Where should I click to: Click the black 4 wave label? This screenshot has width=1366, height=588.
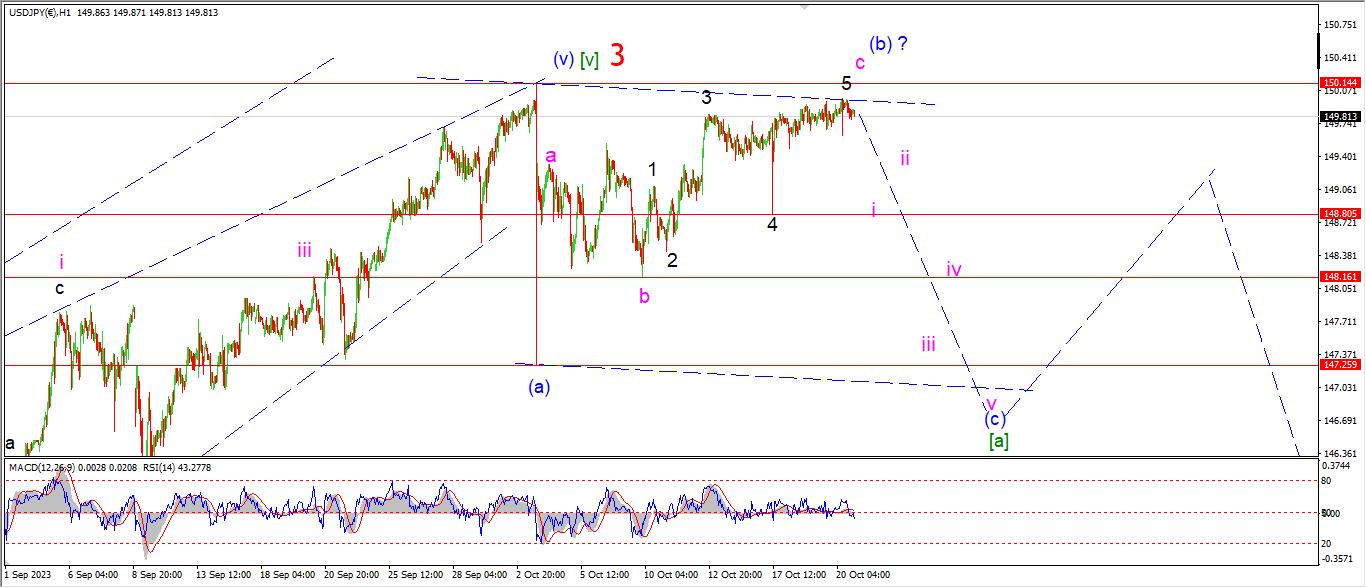772,225
